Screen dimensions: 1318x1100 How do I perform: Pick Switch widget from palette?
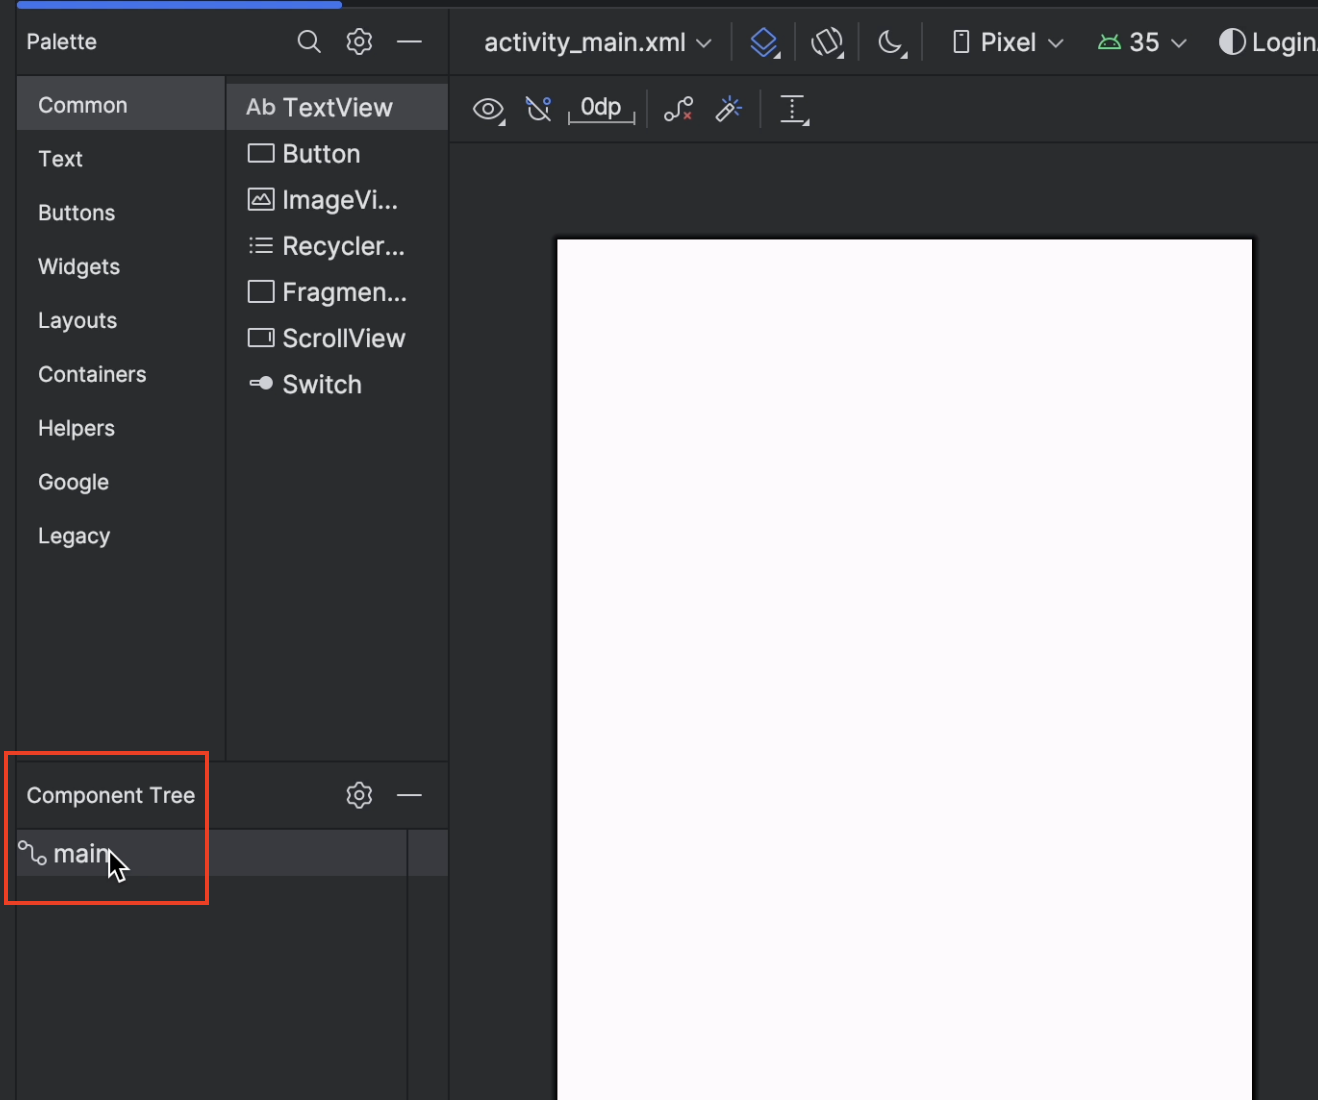point(337,384)
